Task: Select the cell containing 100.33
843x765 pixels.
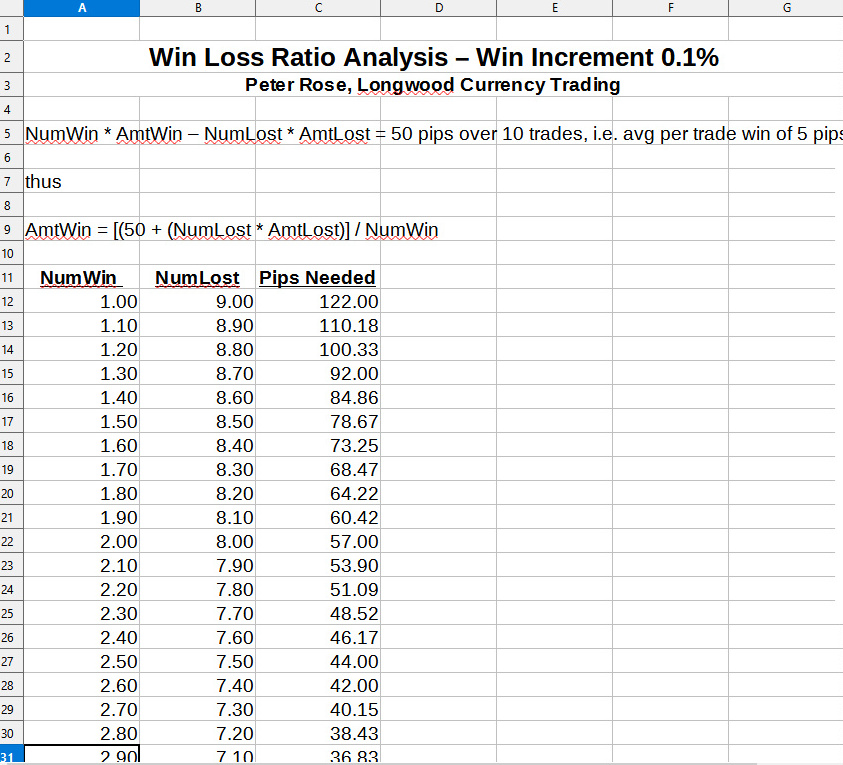Action: (x=347, y=350)
